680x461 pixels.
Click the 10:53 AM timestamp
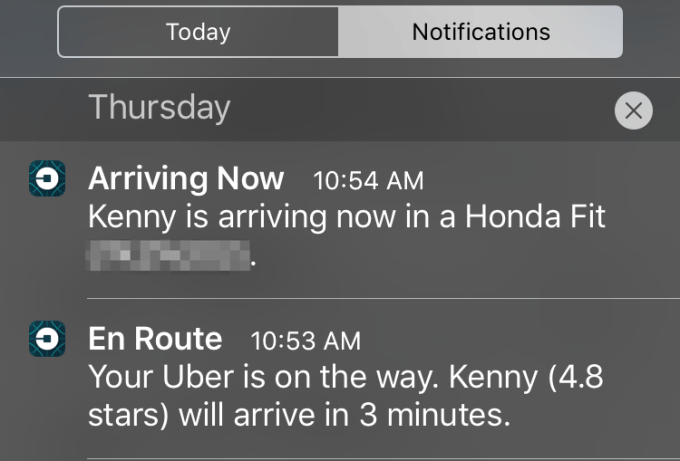point(305,341)
